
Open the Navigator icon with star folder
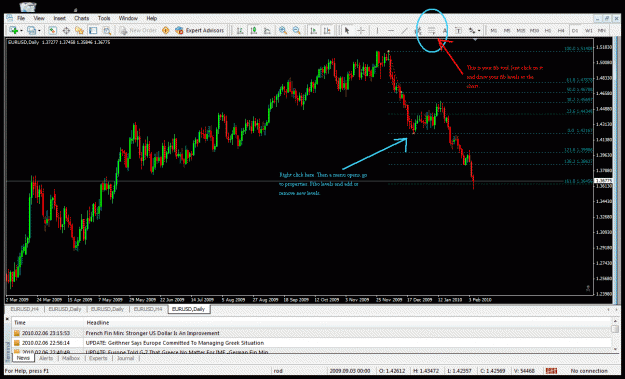click(79, 30)
